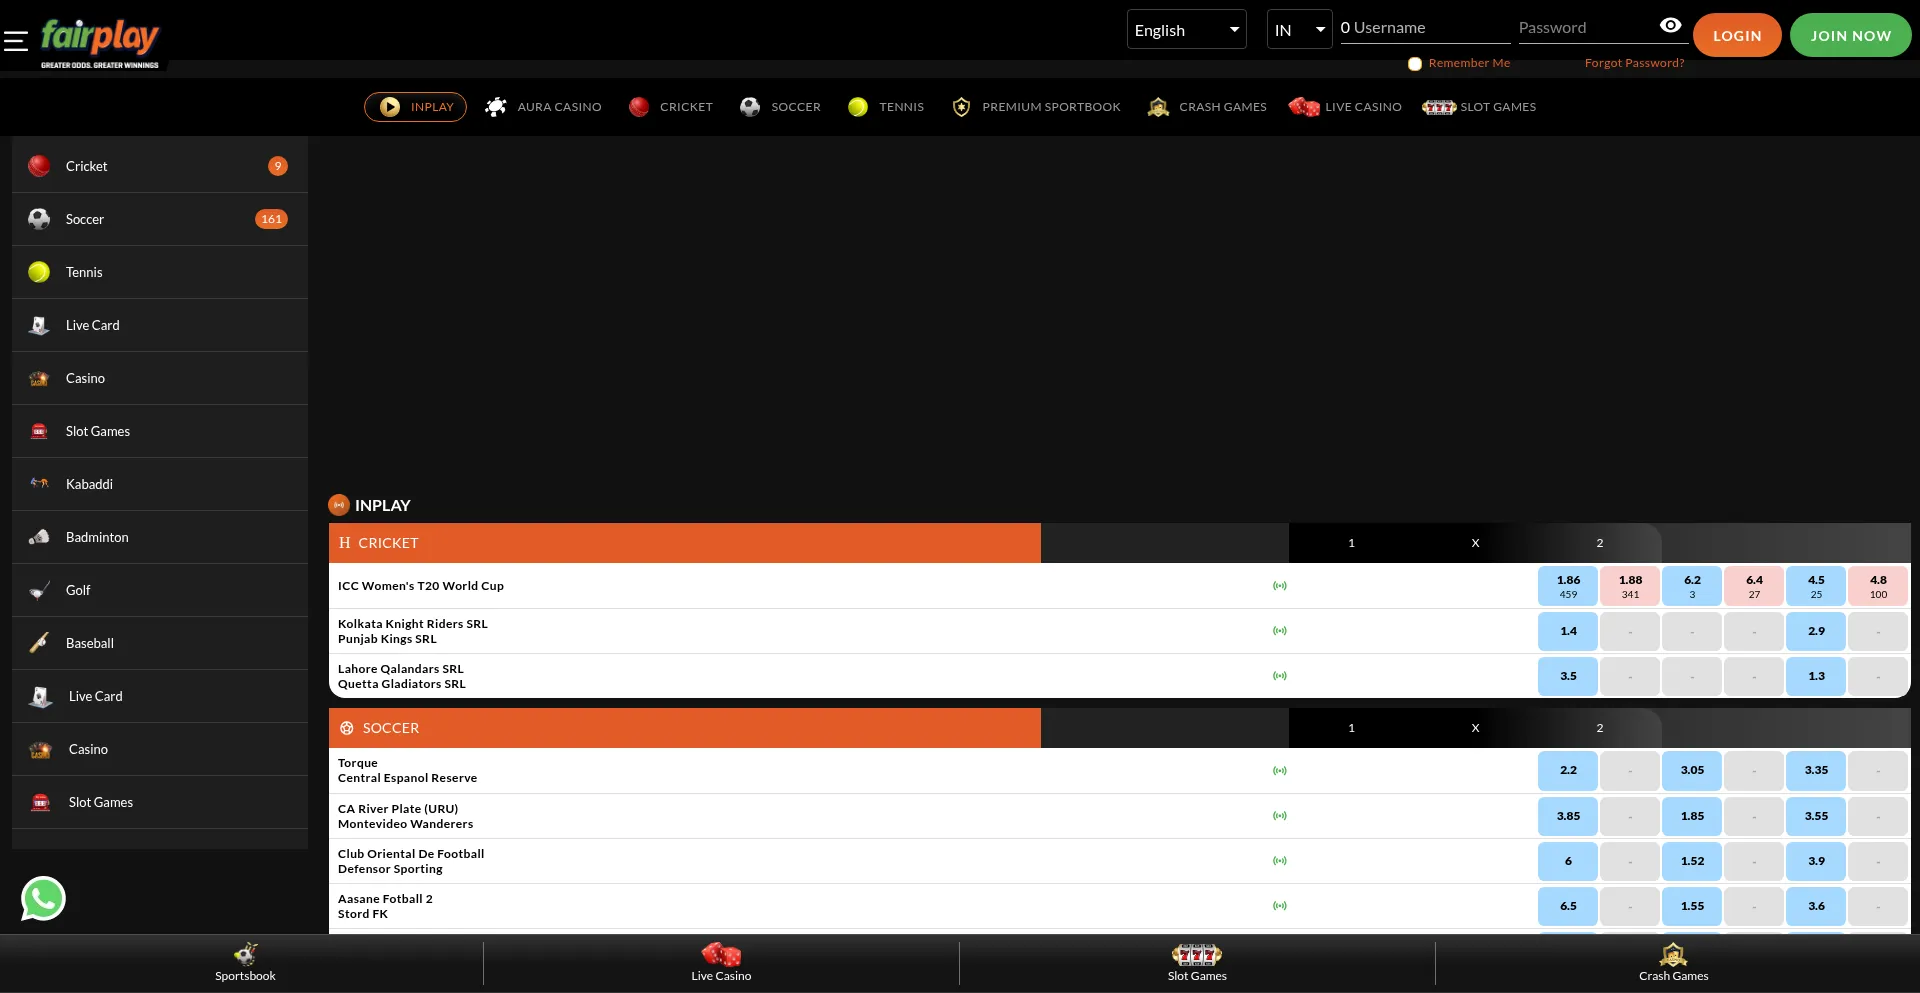Click the Forgot Password? link
Image resolution: width=1920 pixels, height=993 pixels.
click(1634, 63)
